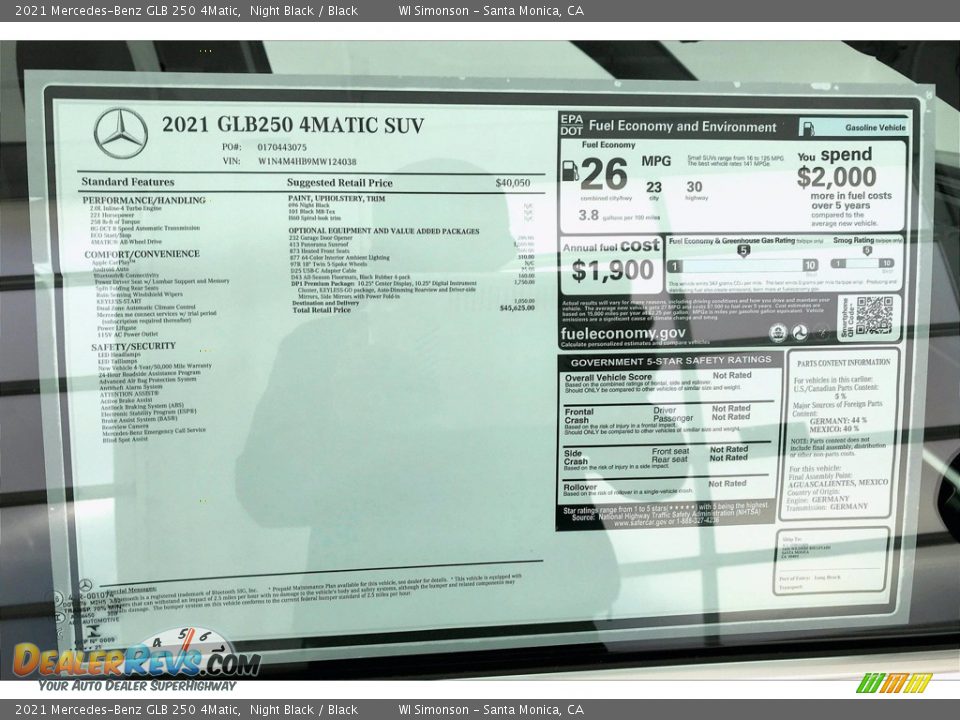Viewport: 960px width, 720px height.
Task: Click 'GOVERNMENT 5-STAR SAFETY RATINGS' header
Action: (x=671, y=361)
